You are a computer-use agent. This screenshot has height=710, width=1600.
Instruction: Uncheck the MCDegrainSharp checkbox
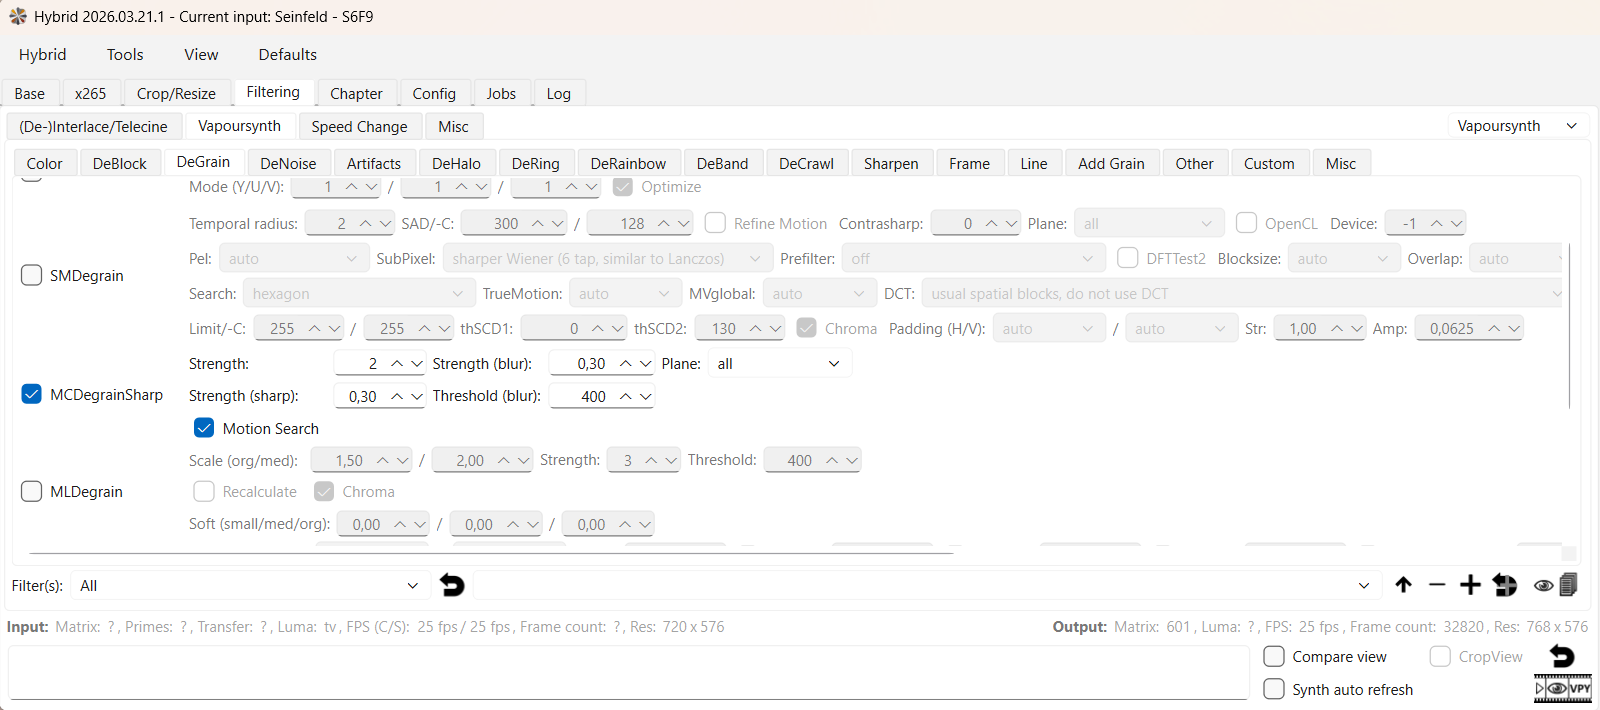pos(31,394)
